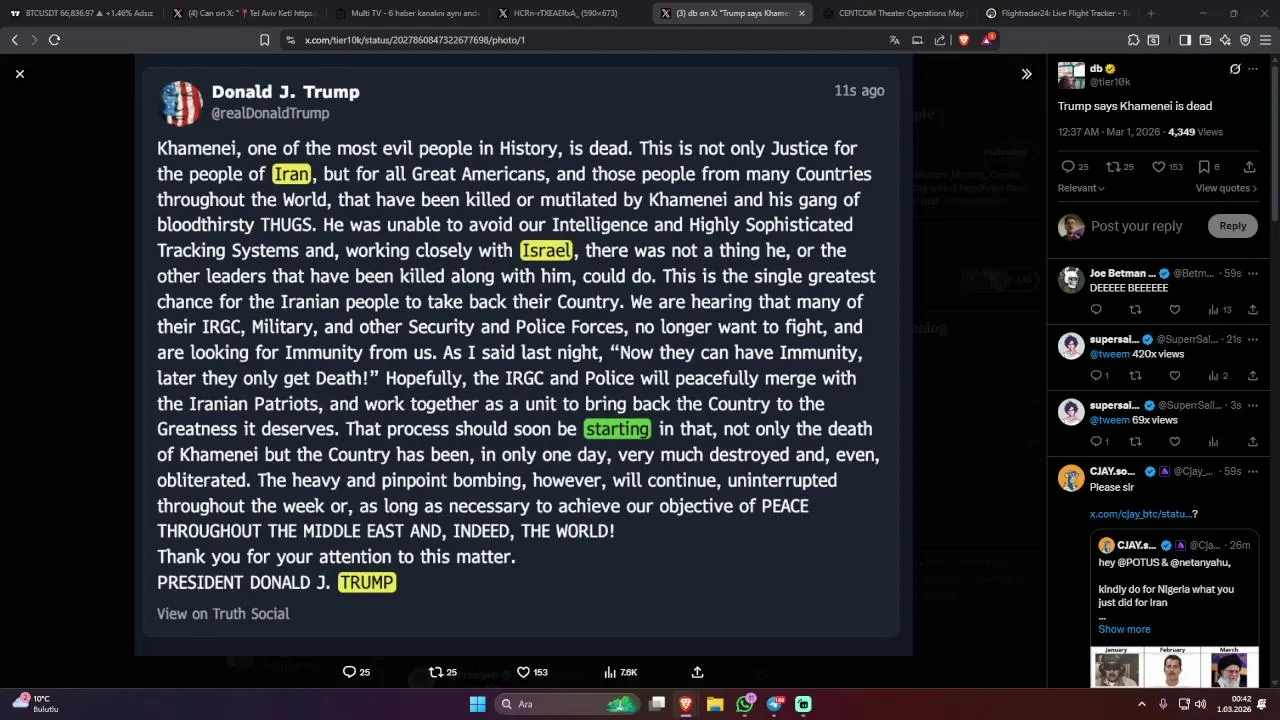Click reply count 25 on db's post
The width and height of the screenshot is (1280, 720).
1074,167
